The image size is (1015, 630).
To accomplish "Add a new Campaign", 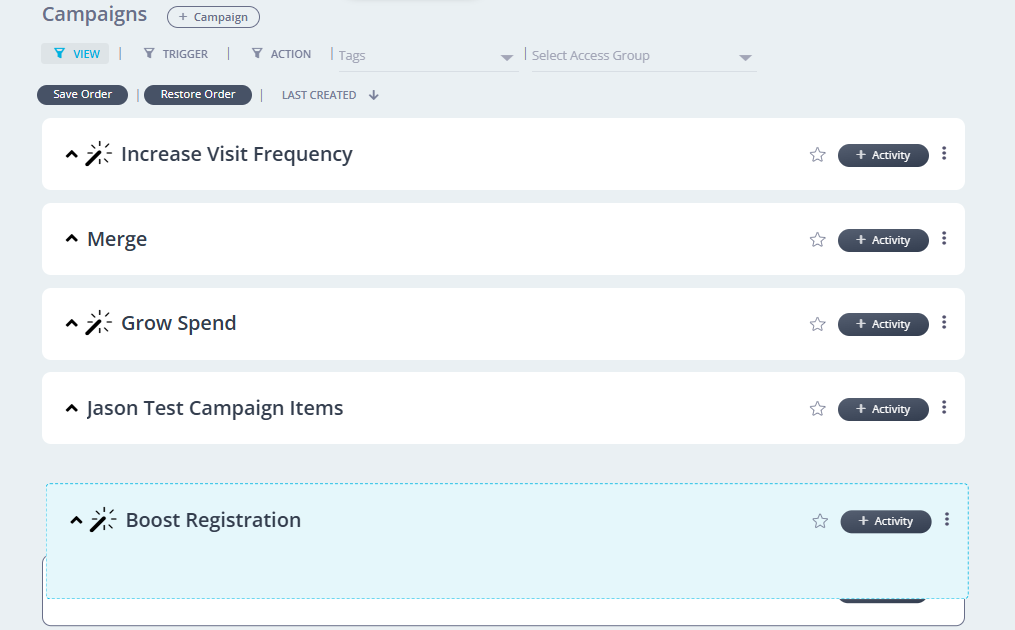I will coord(213,17).
